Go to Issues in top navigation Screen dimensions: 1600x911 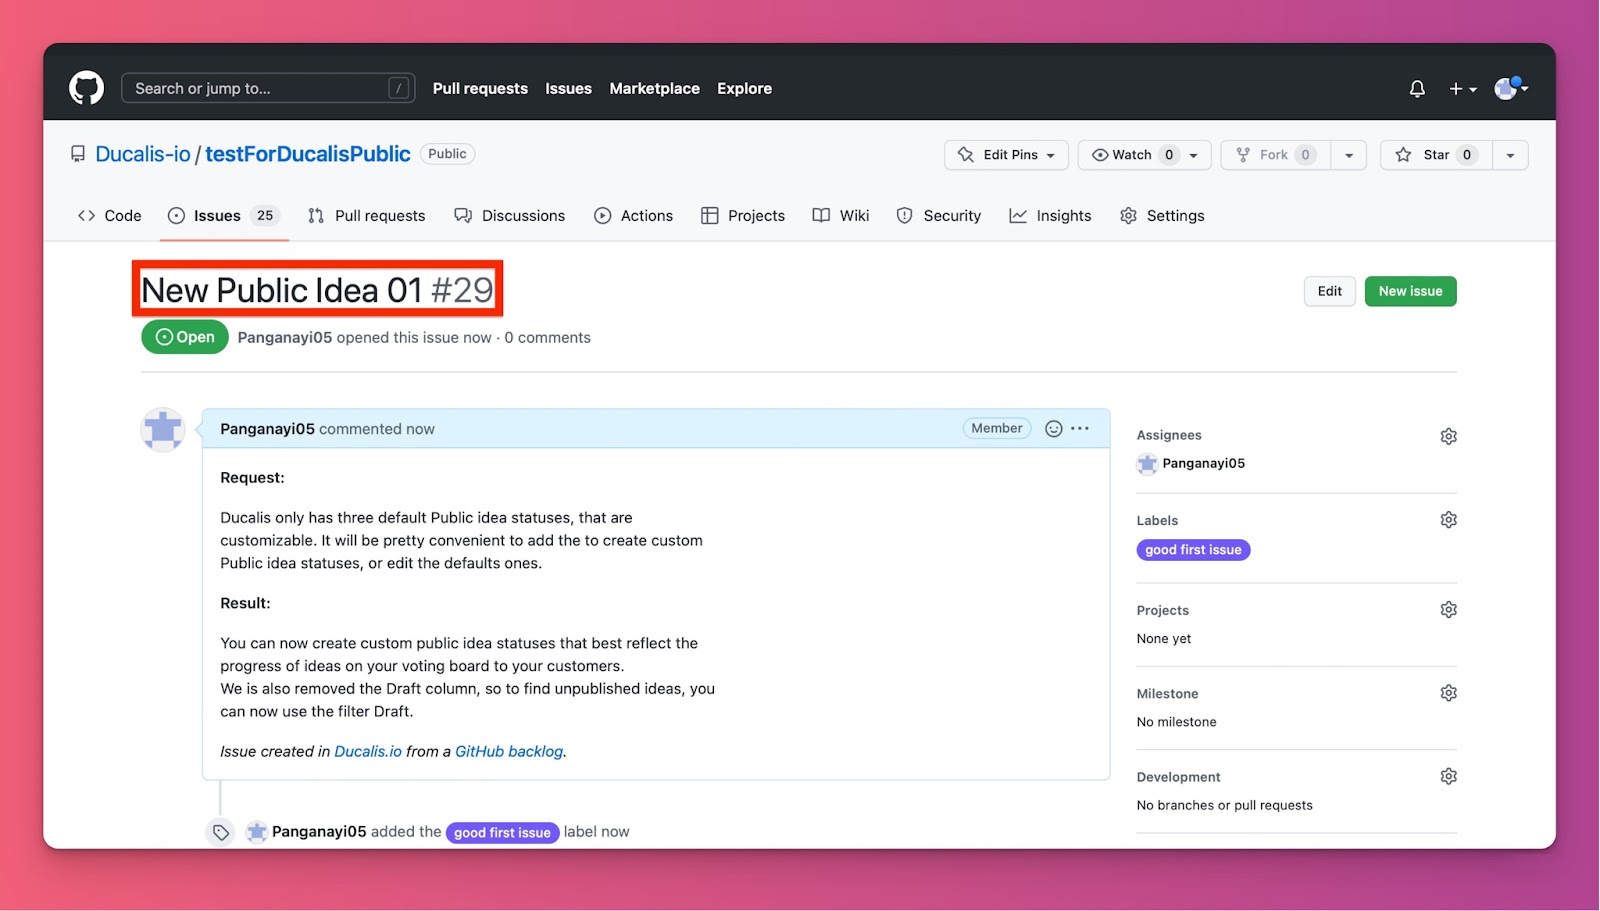(568, 88)
